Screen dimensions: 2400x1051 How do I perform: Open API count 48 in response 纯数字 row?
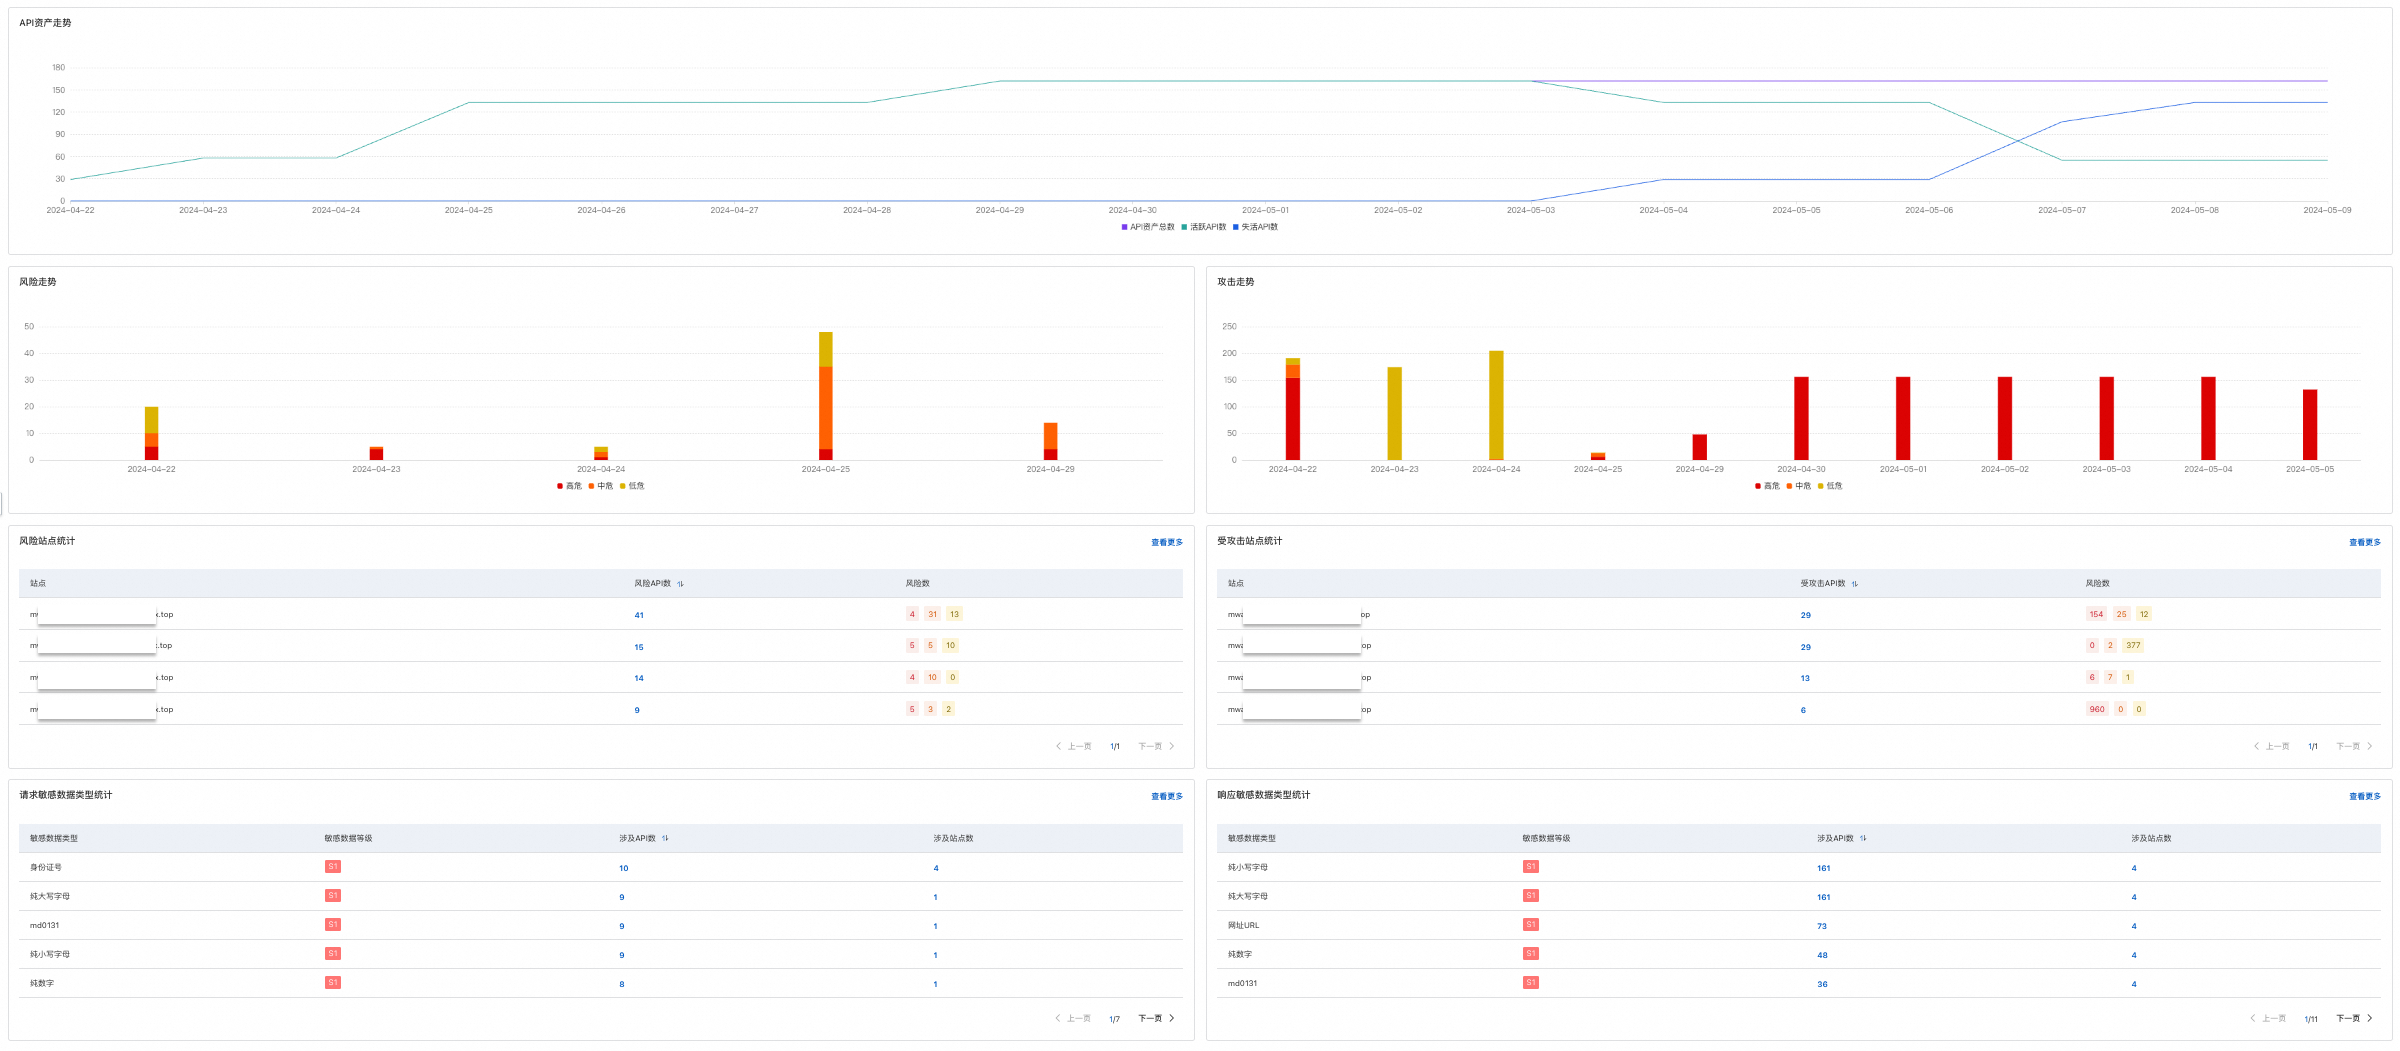pos(1822,956)
